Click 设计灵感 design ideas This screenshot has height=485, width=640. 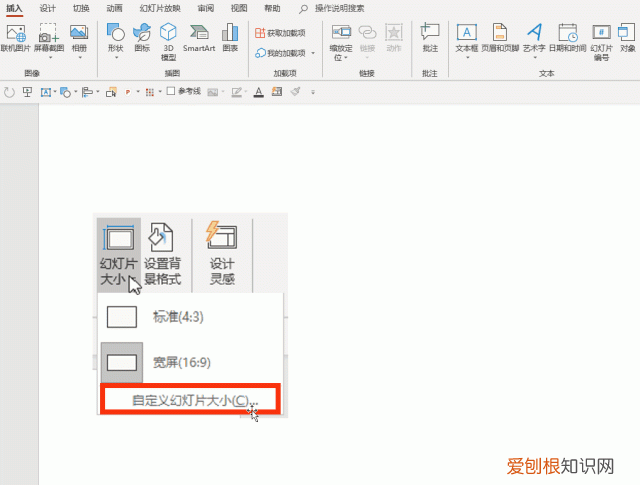222,254
